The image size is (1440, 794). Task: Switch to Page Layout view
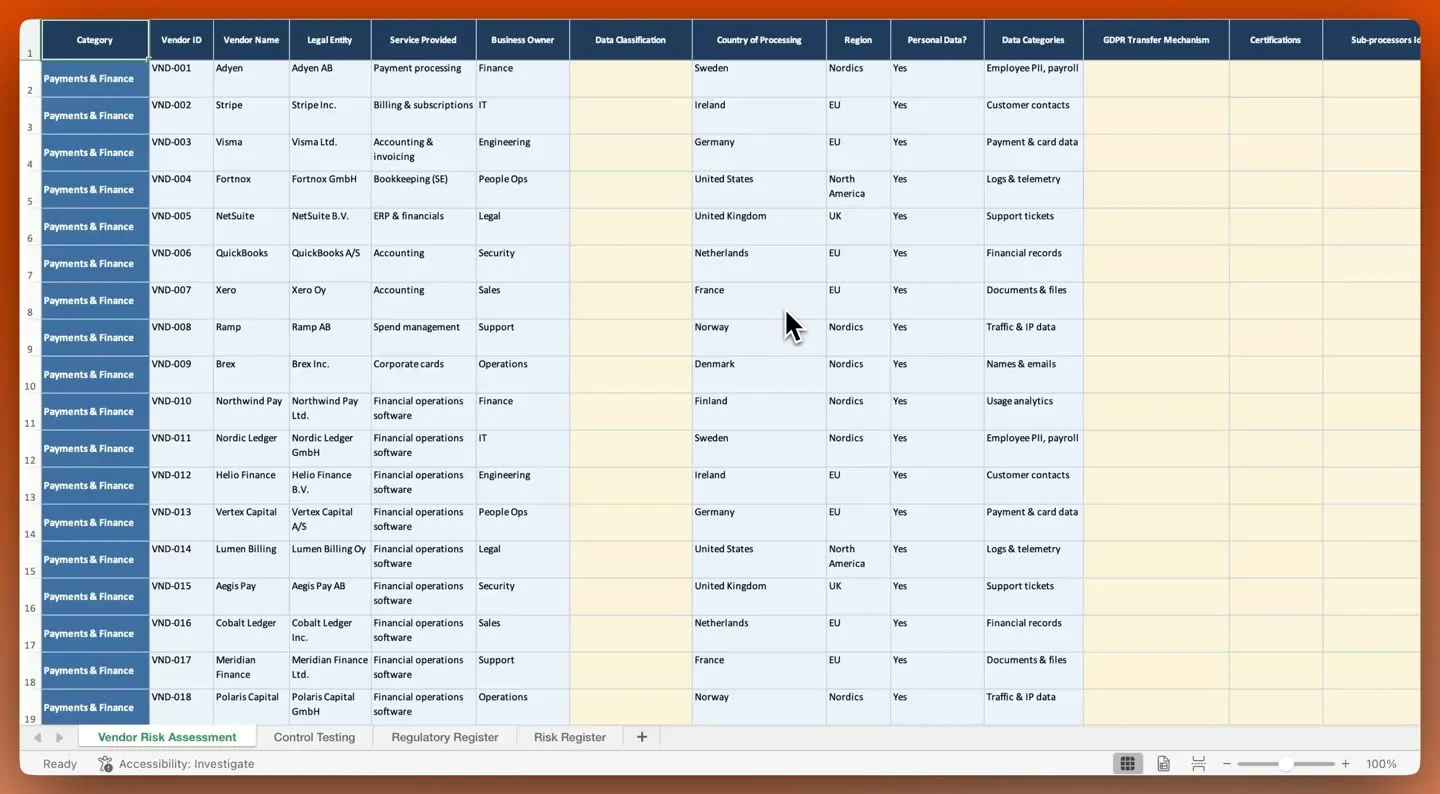(x=1163, y=764)
